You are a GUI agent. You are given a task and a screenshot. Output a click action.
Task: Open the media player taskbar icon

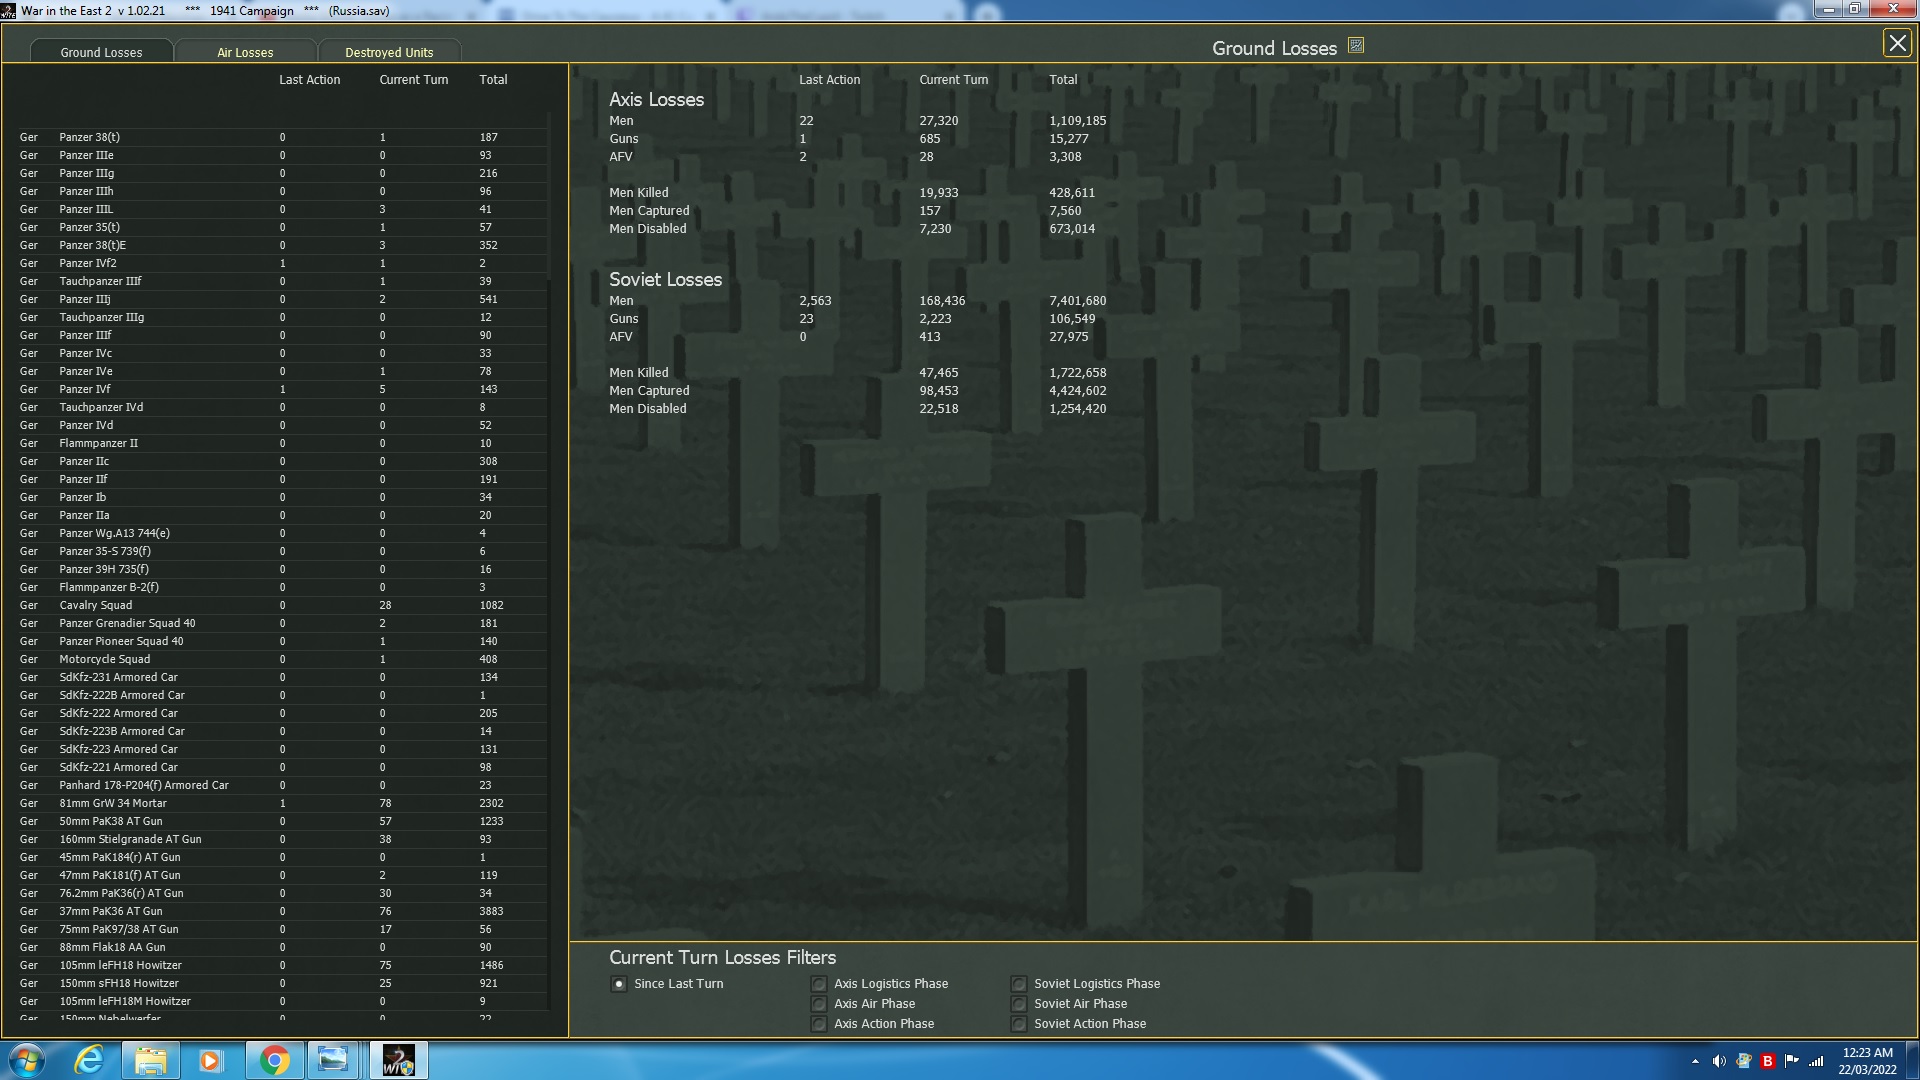211,1060
